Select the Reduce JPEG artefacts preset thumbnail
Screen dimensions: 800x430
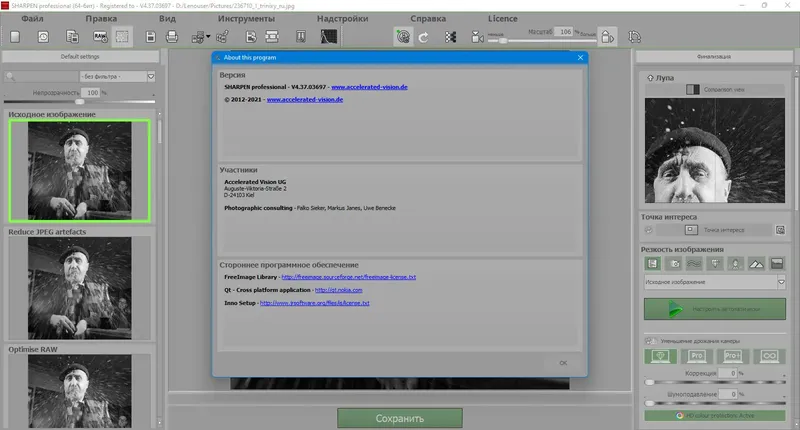(x=80, y=288)
